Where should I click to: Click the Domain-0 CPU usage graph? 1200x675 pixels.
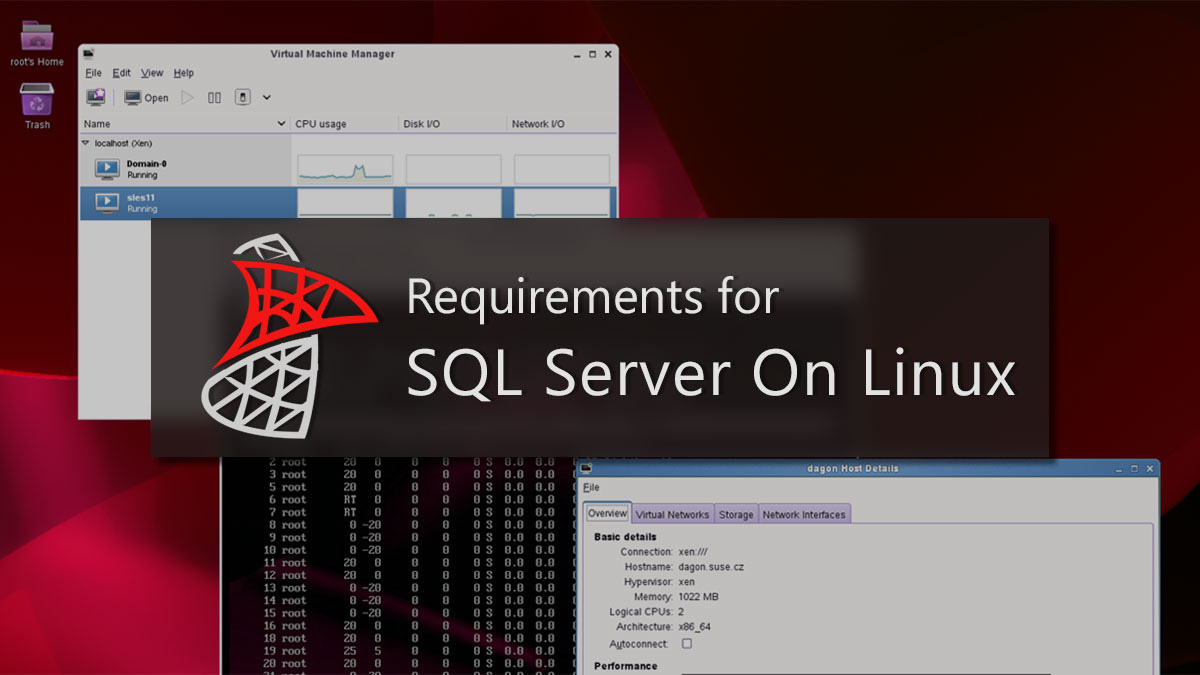coord(345,168)
